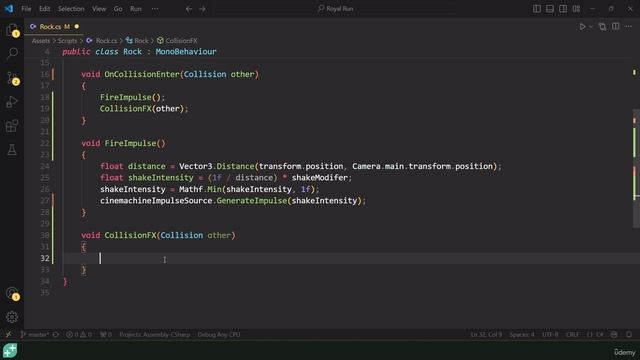The image size is (640, 360).
Task: Click the CRLF end of line selector
Action: click(572, 335)
